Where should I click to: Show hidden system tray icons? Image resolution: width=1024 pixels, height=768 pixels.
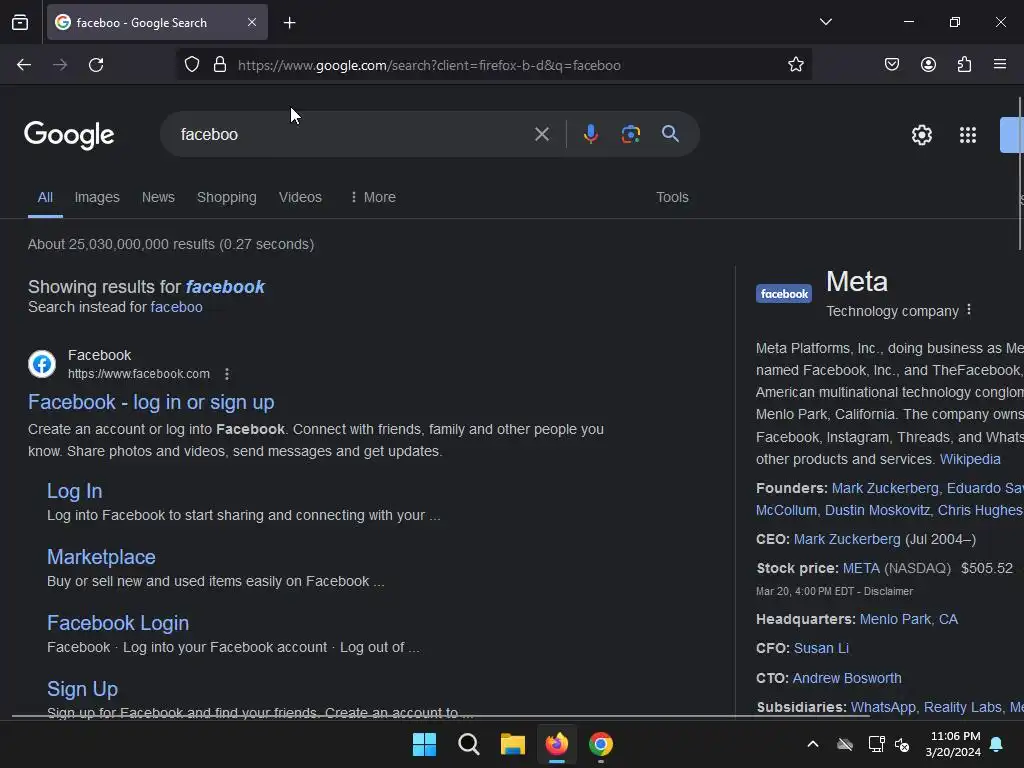pos(812,744)
